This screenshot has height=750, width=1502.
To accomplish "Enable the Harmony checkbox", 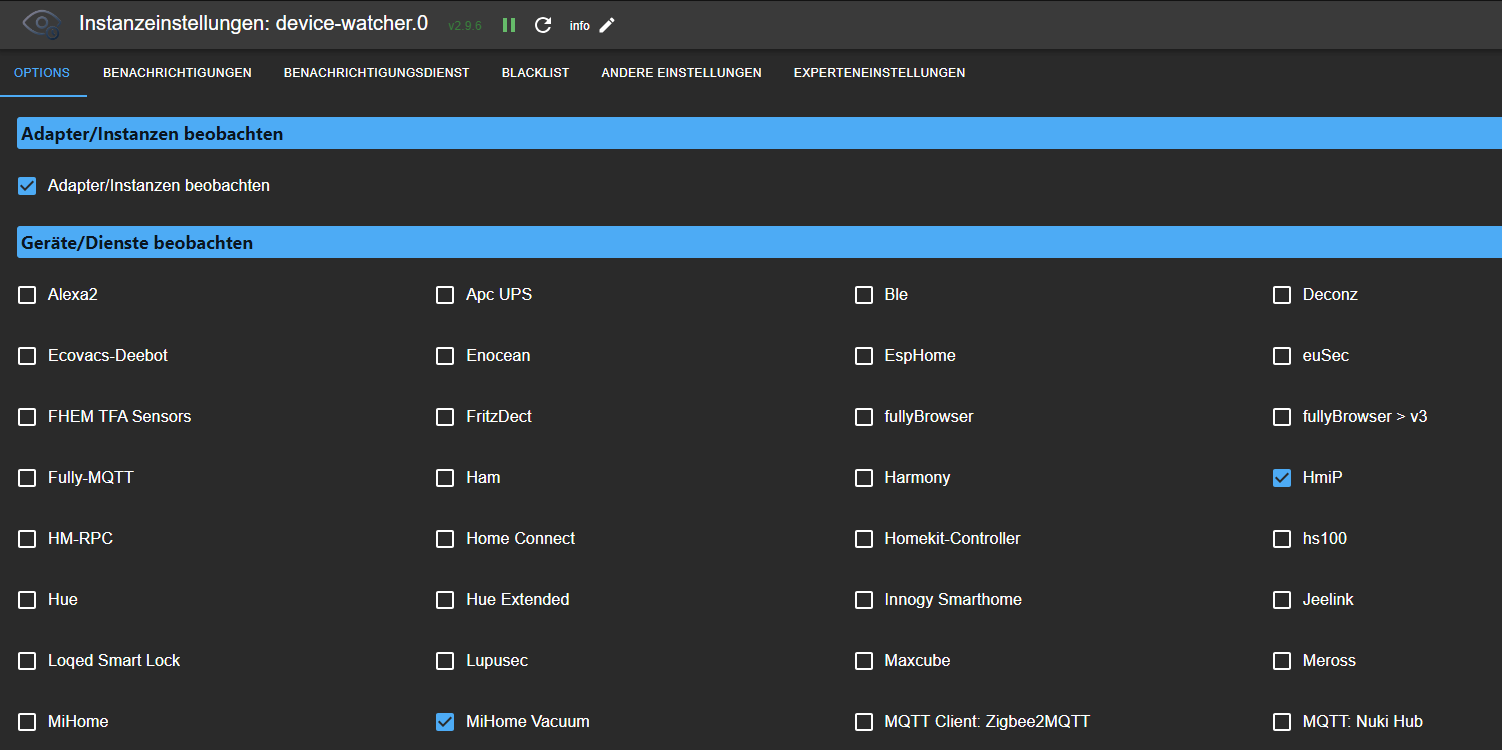I will point(864,478).
